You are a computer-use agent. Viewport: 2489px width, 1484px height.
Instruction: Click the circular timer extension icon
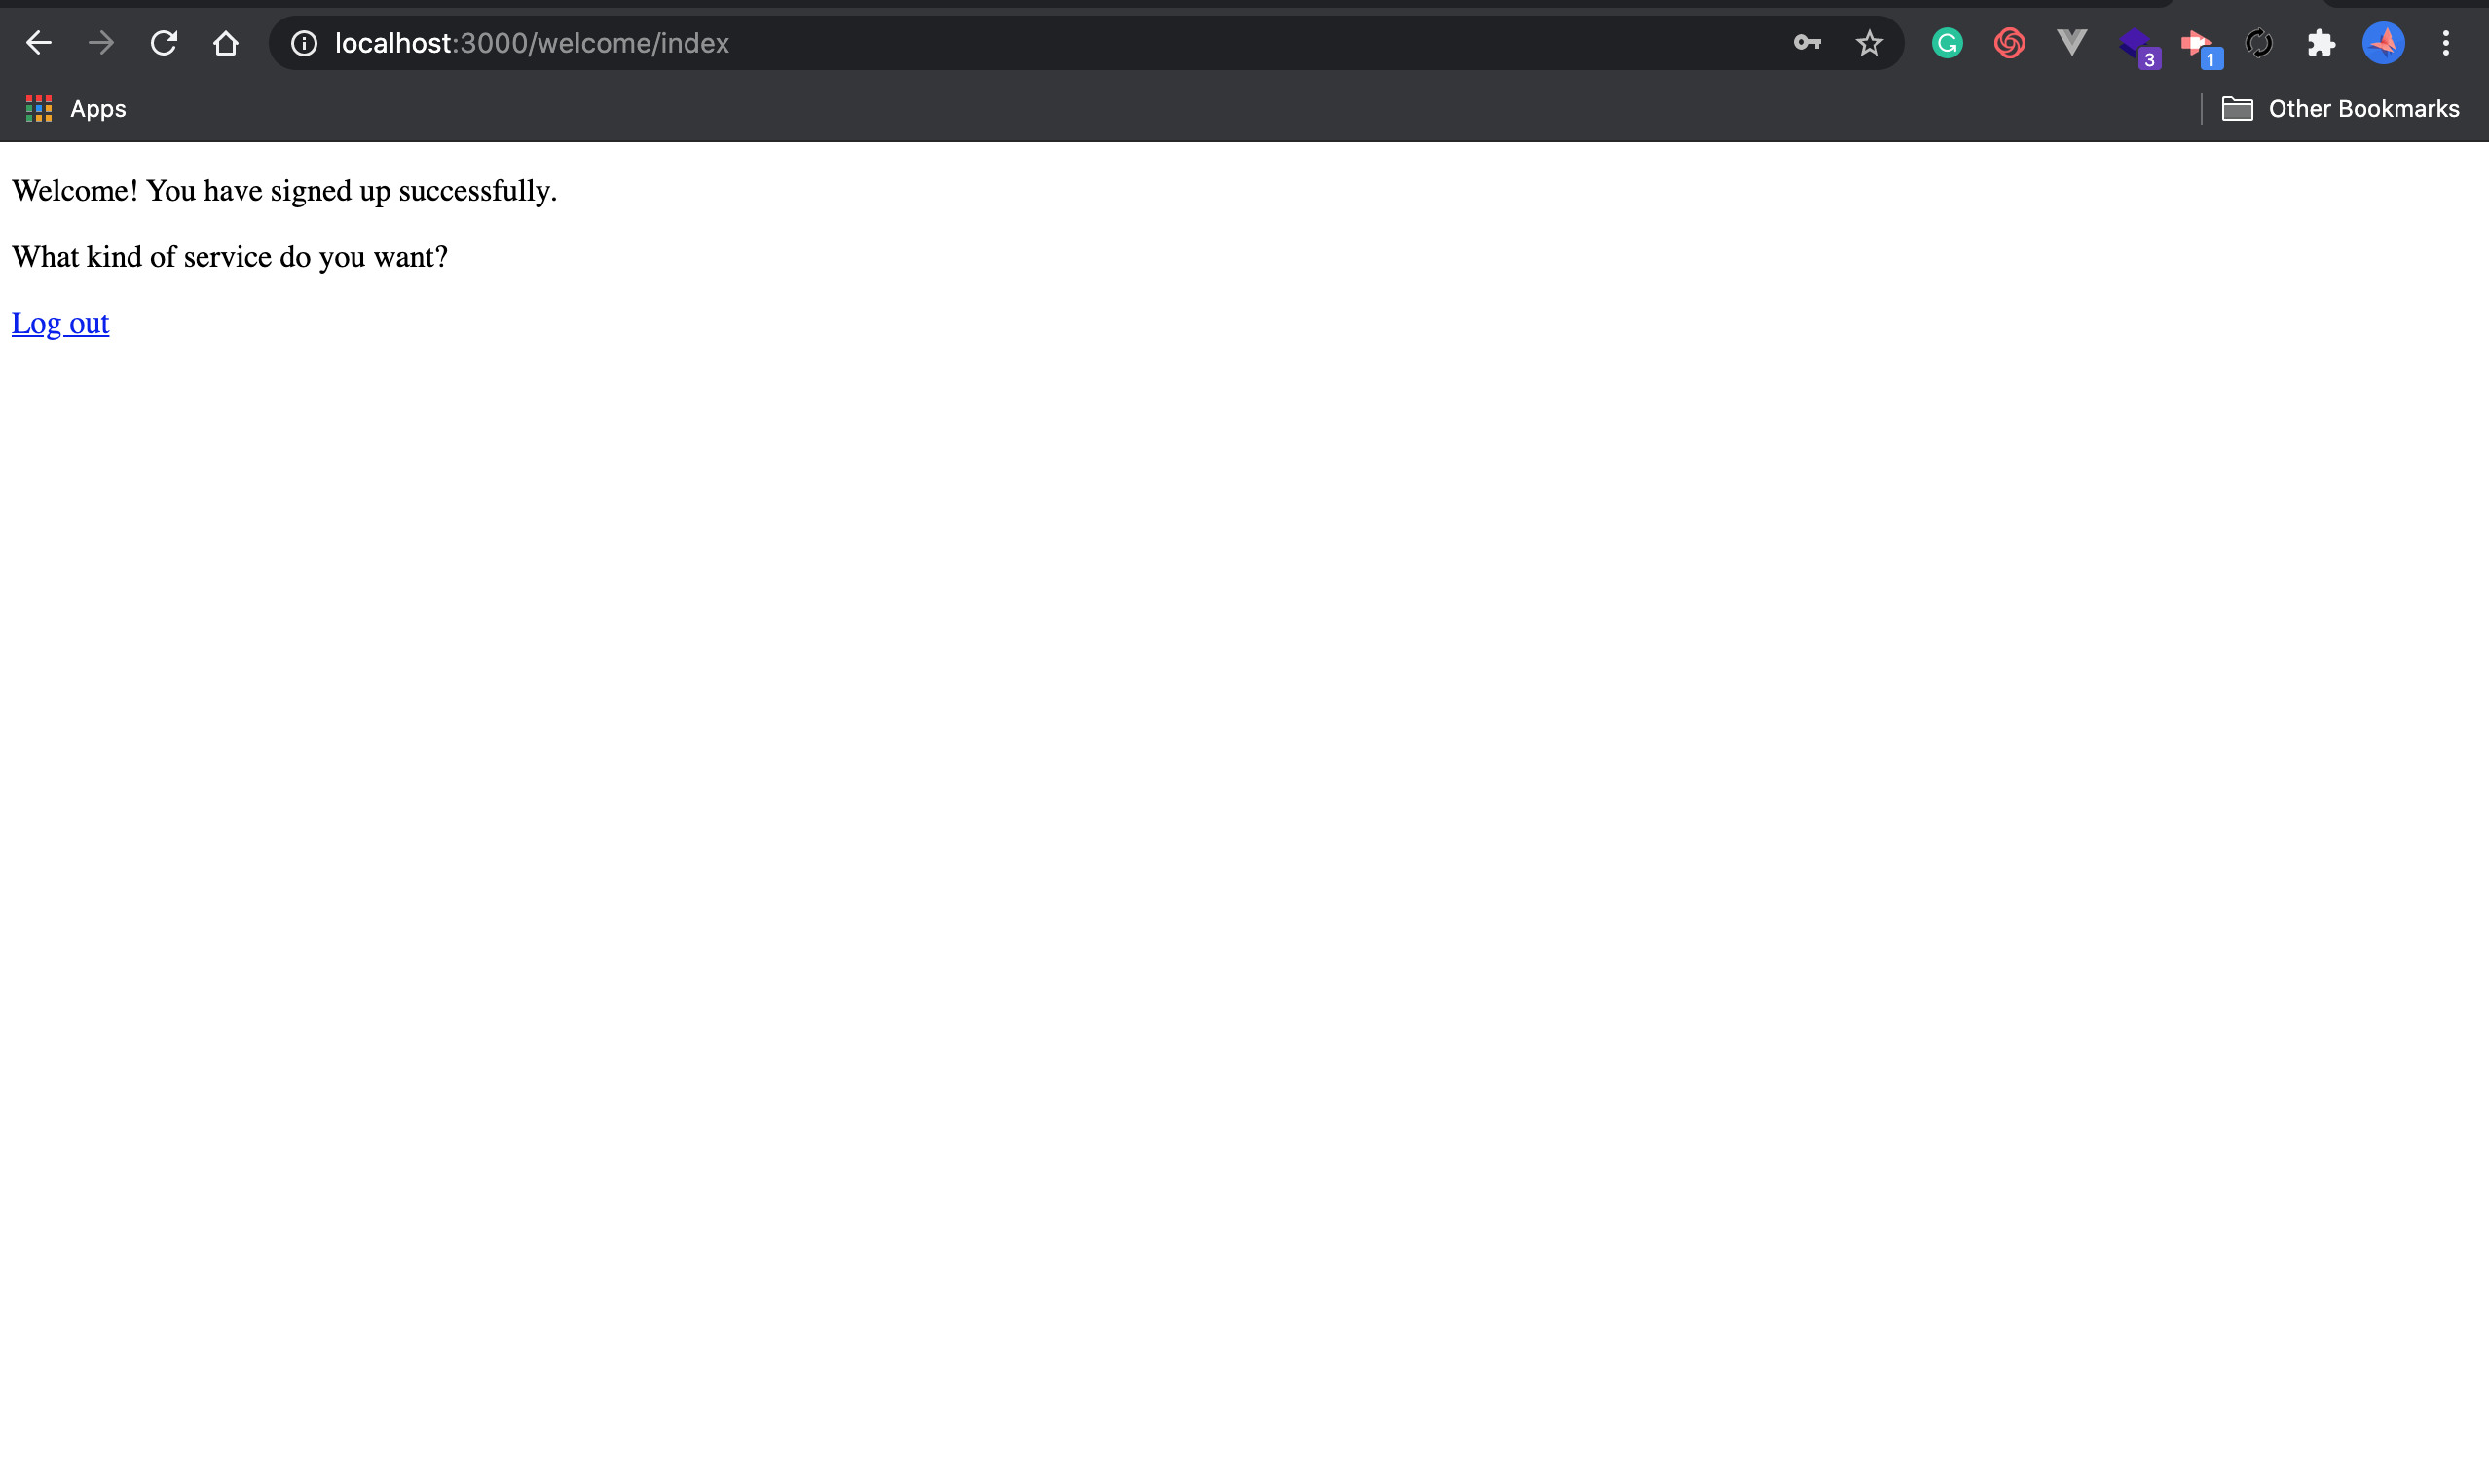click(x=2259, y=43)
